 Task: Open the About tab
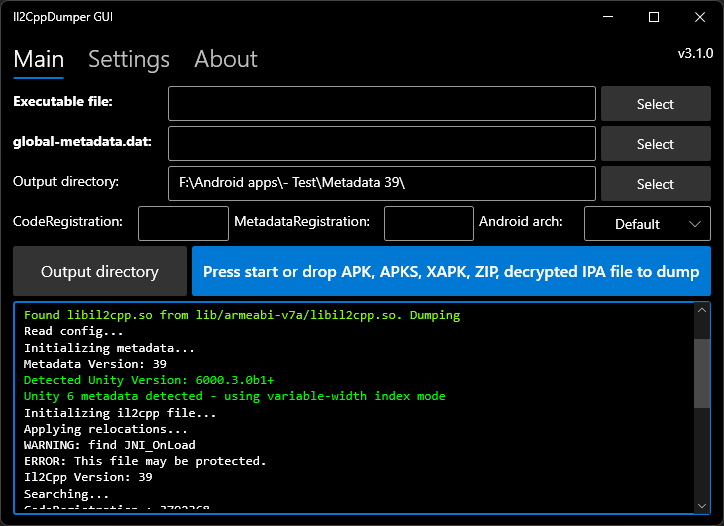(226, 59)
